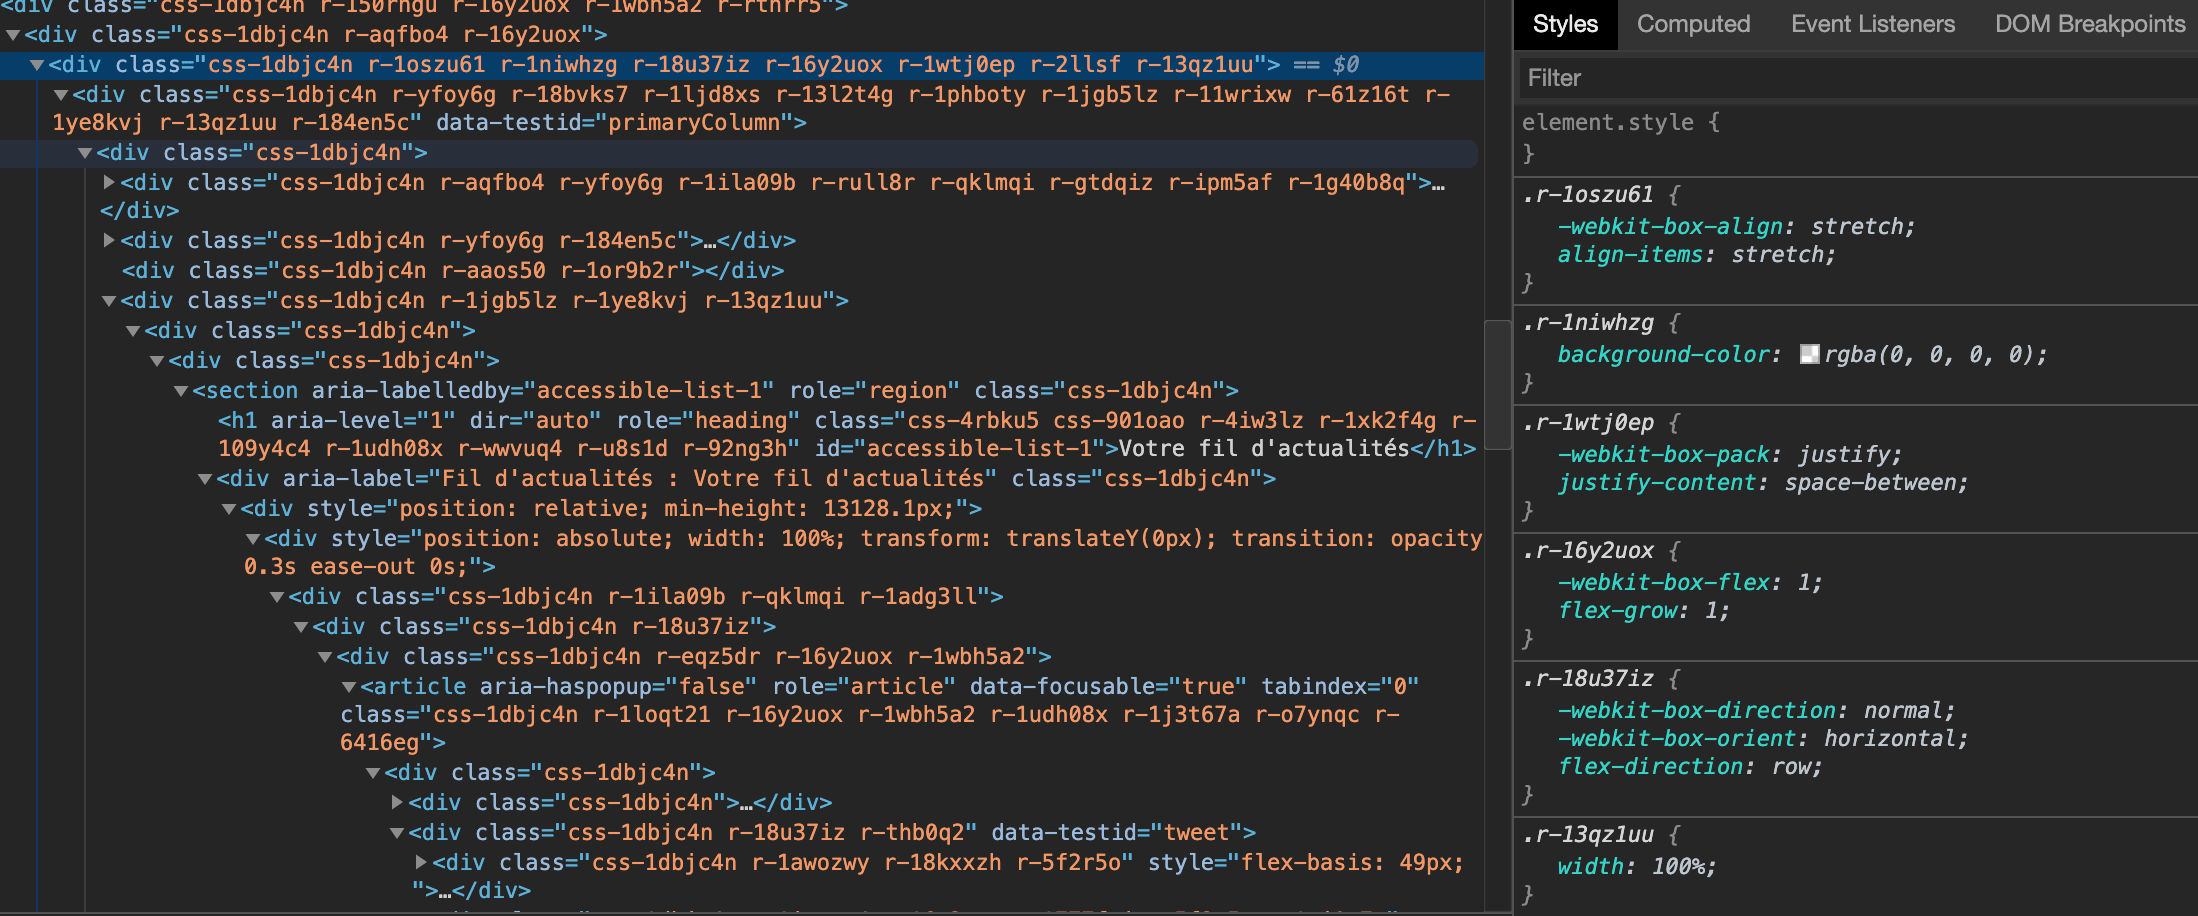
Task: Switch to the Computed tab
Action: (1693, 24)
